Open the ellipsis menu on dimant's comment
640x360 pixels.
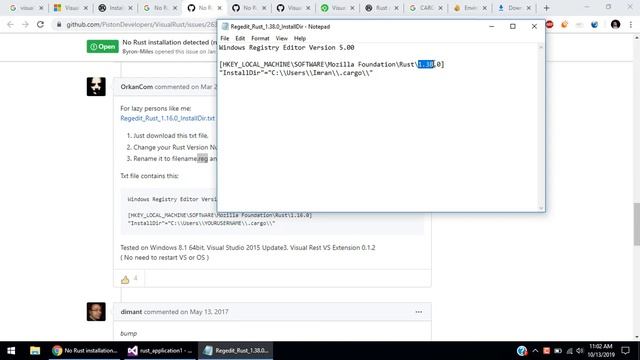[x=419, y=312]
